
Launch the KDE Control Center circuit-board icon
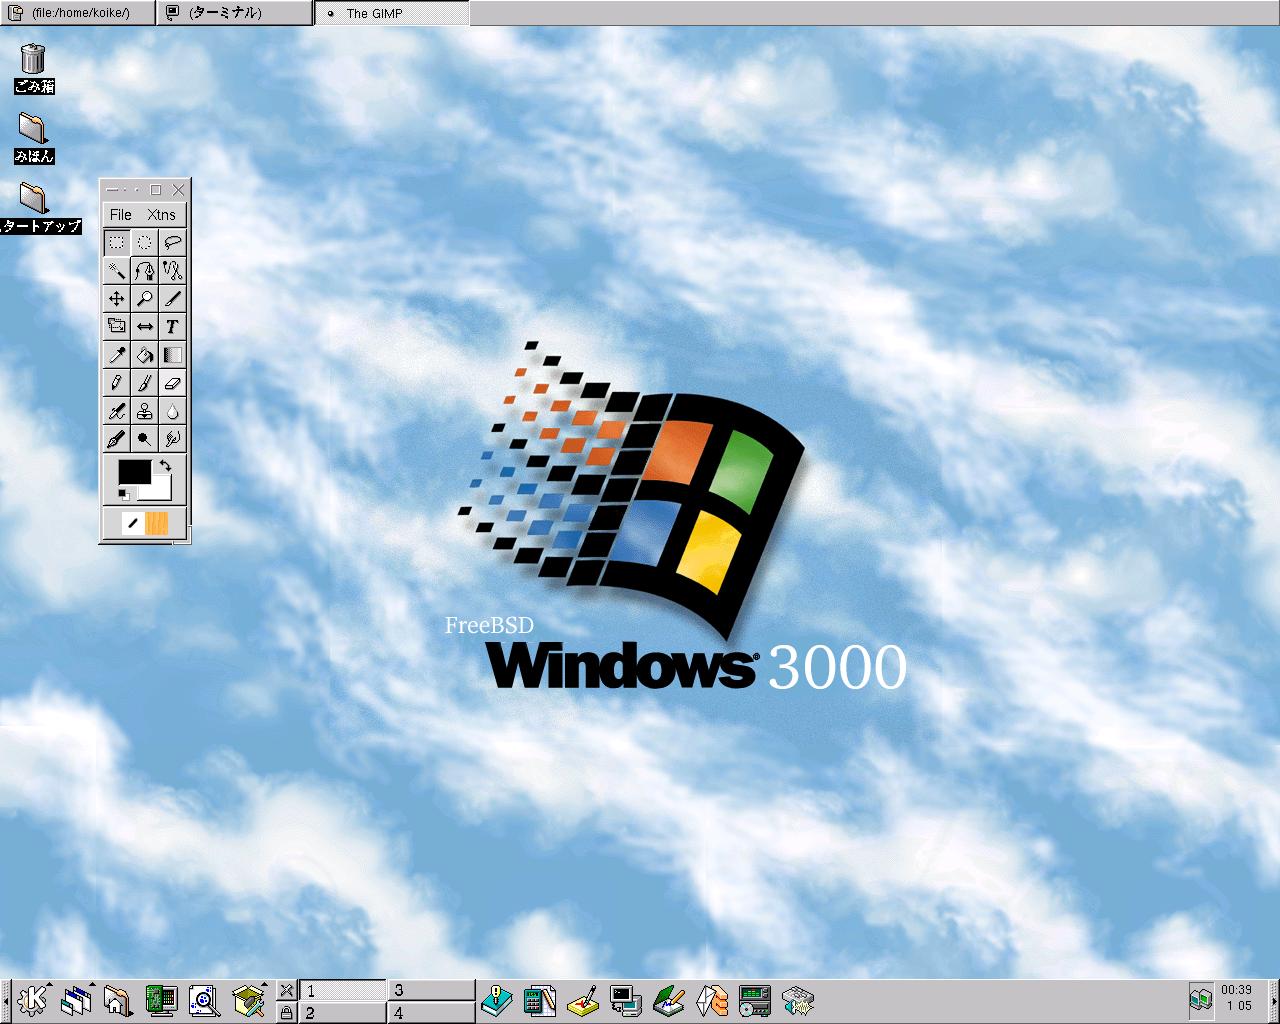pyautogui.click(x=161, y=1000)
